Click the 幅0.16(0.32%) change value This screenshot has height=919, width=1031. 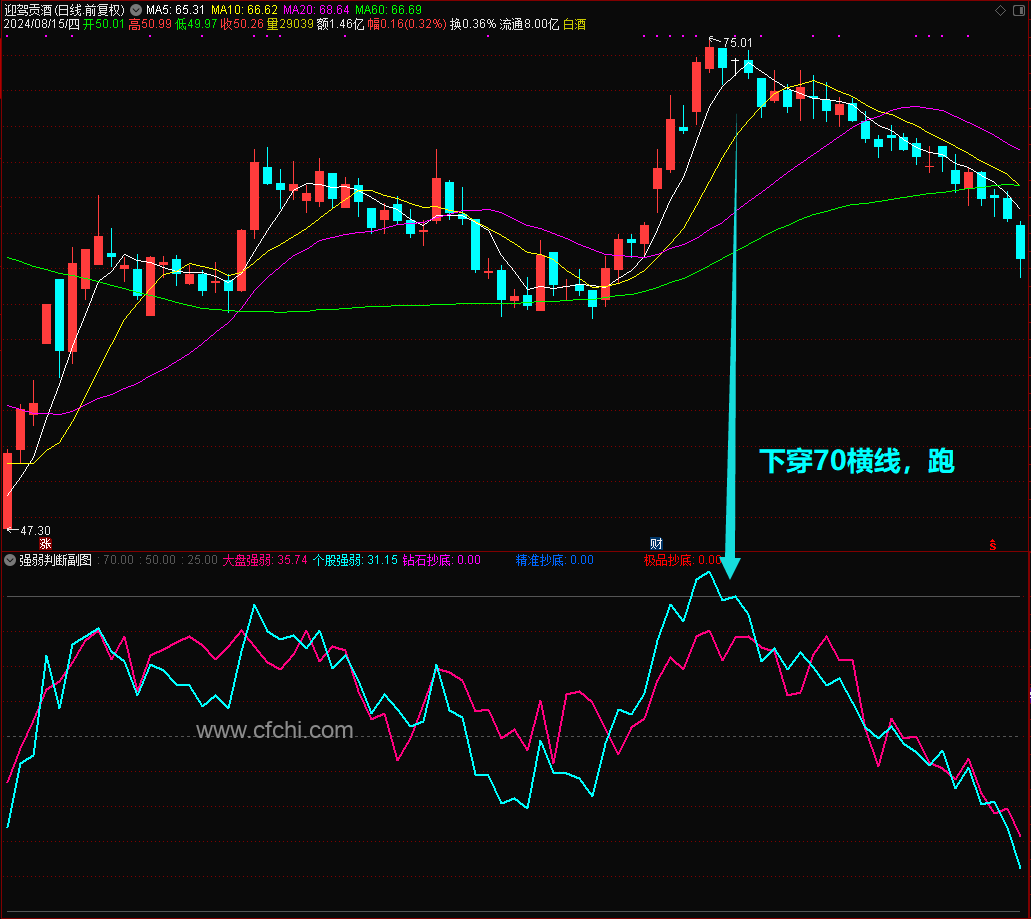tap(407, 24)
